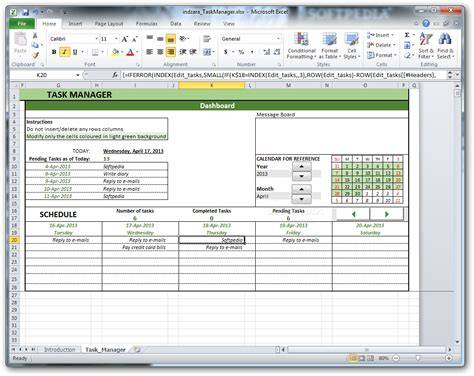Center text horizontally
Viewport: 474px width, 376px height.
(x=160, y=52)
